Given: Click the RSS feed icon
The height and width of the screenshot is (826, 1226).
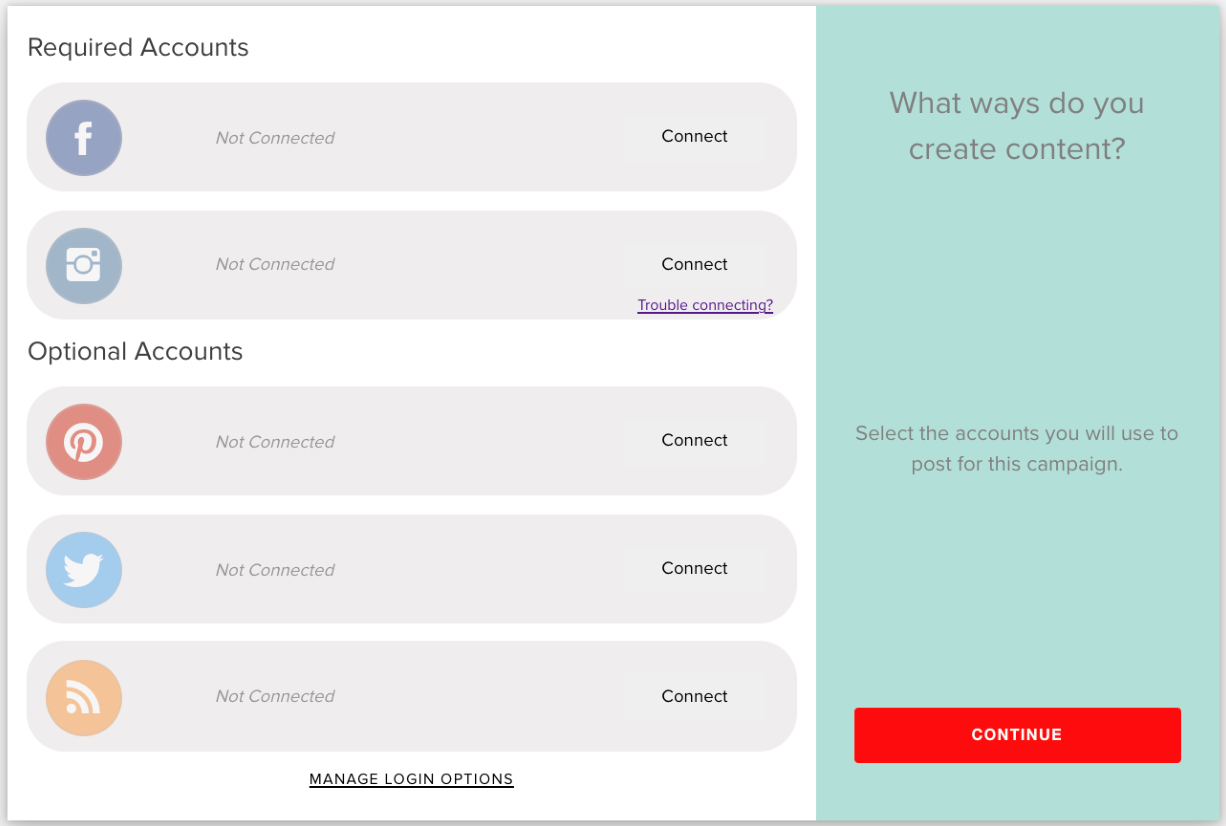Looking at the screenshot, I should (x=84, y=698).
